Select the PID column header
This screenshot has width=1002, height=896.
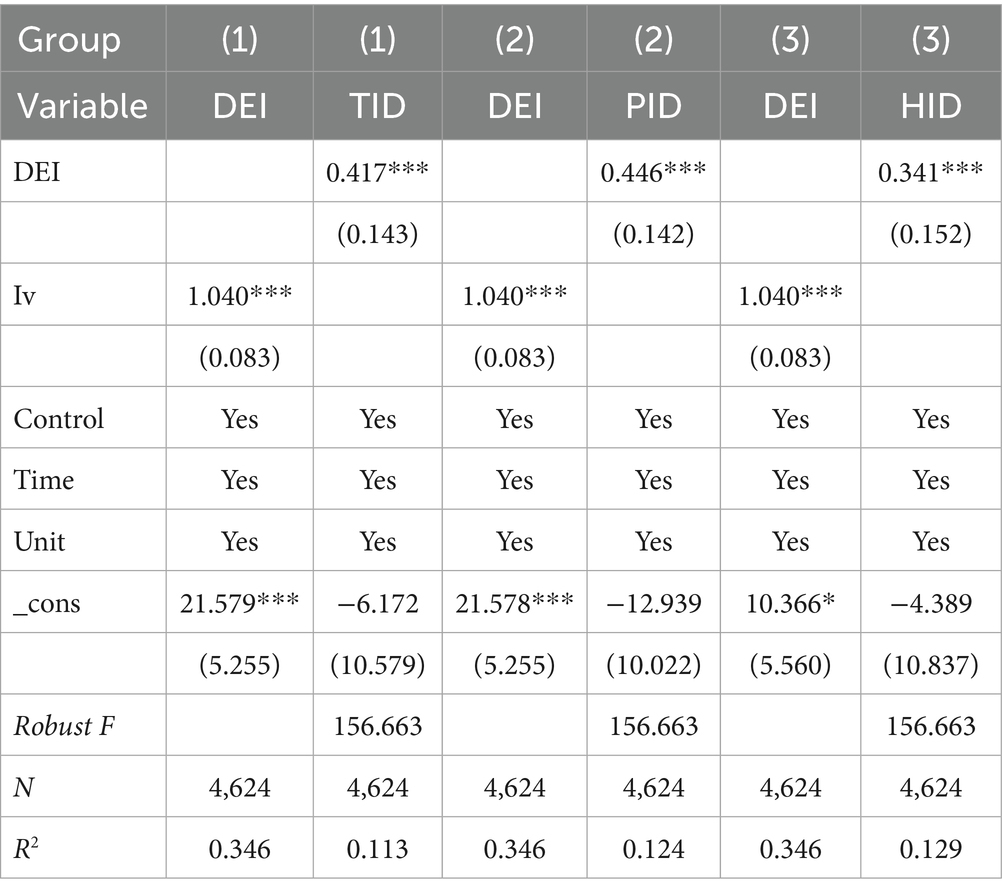coord(654,105)
